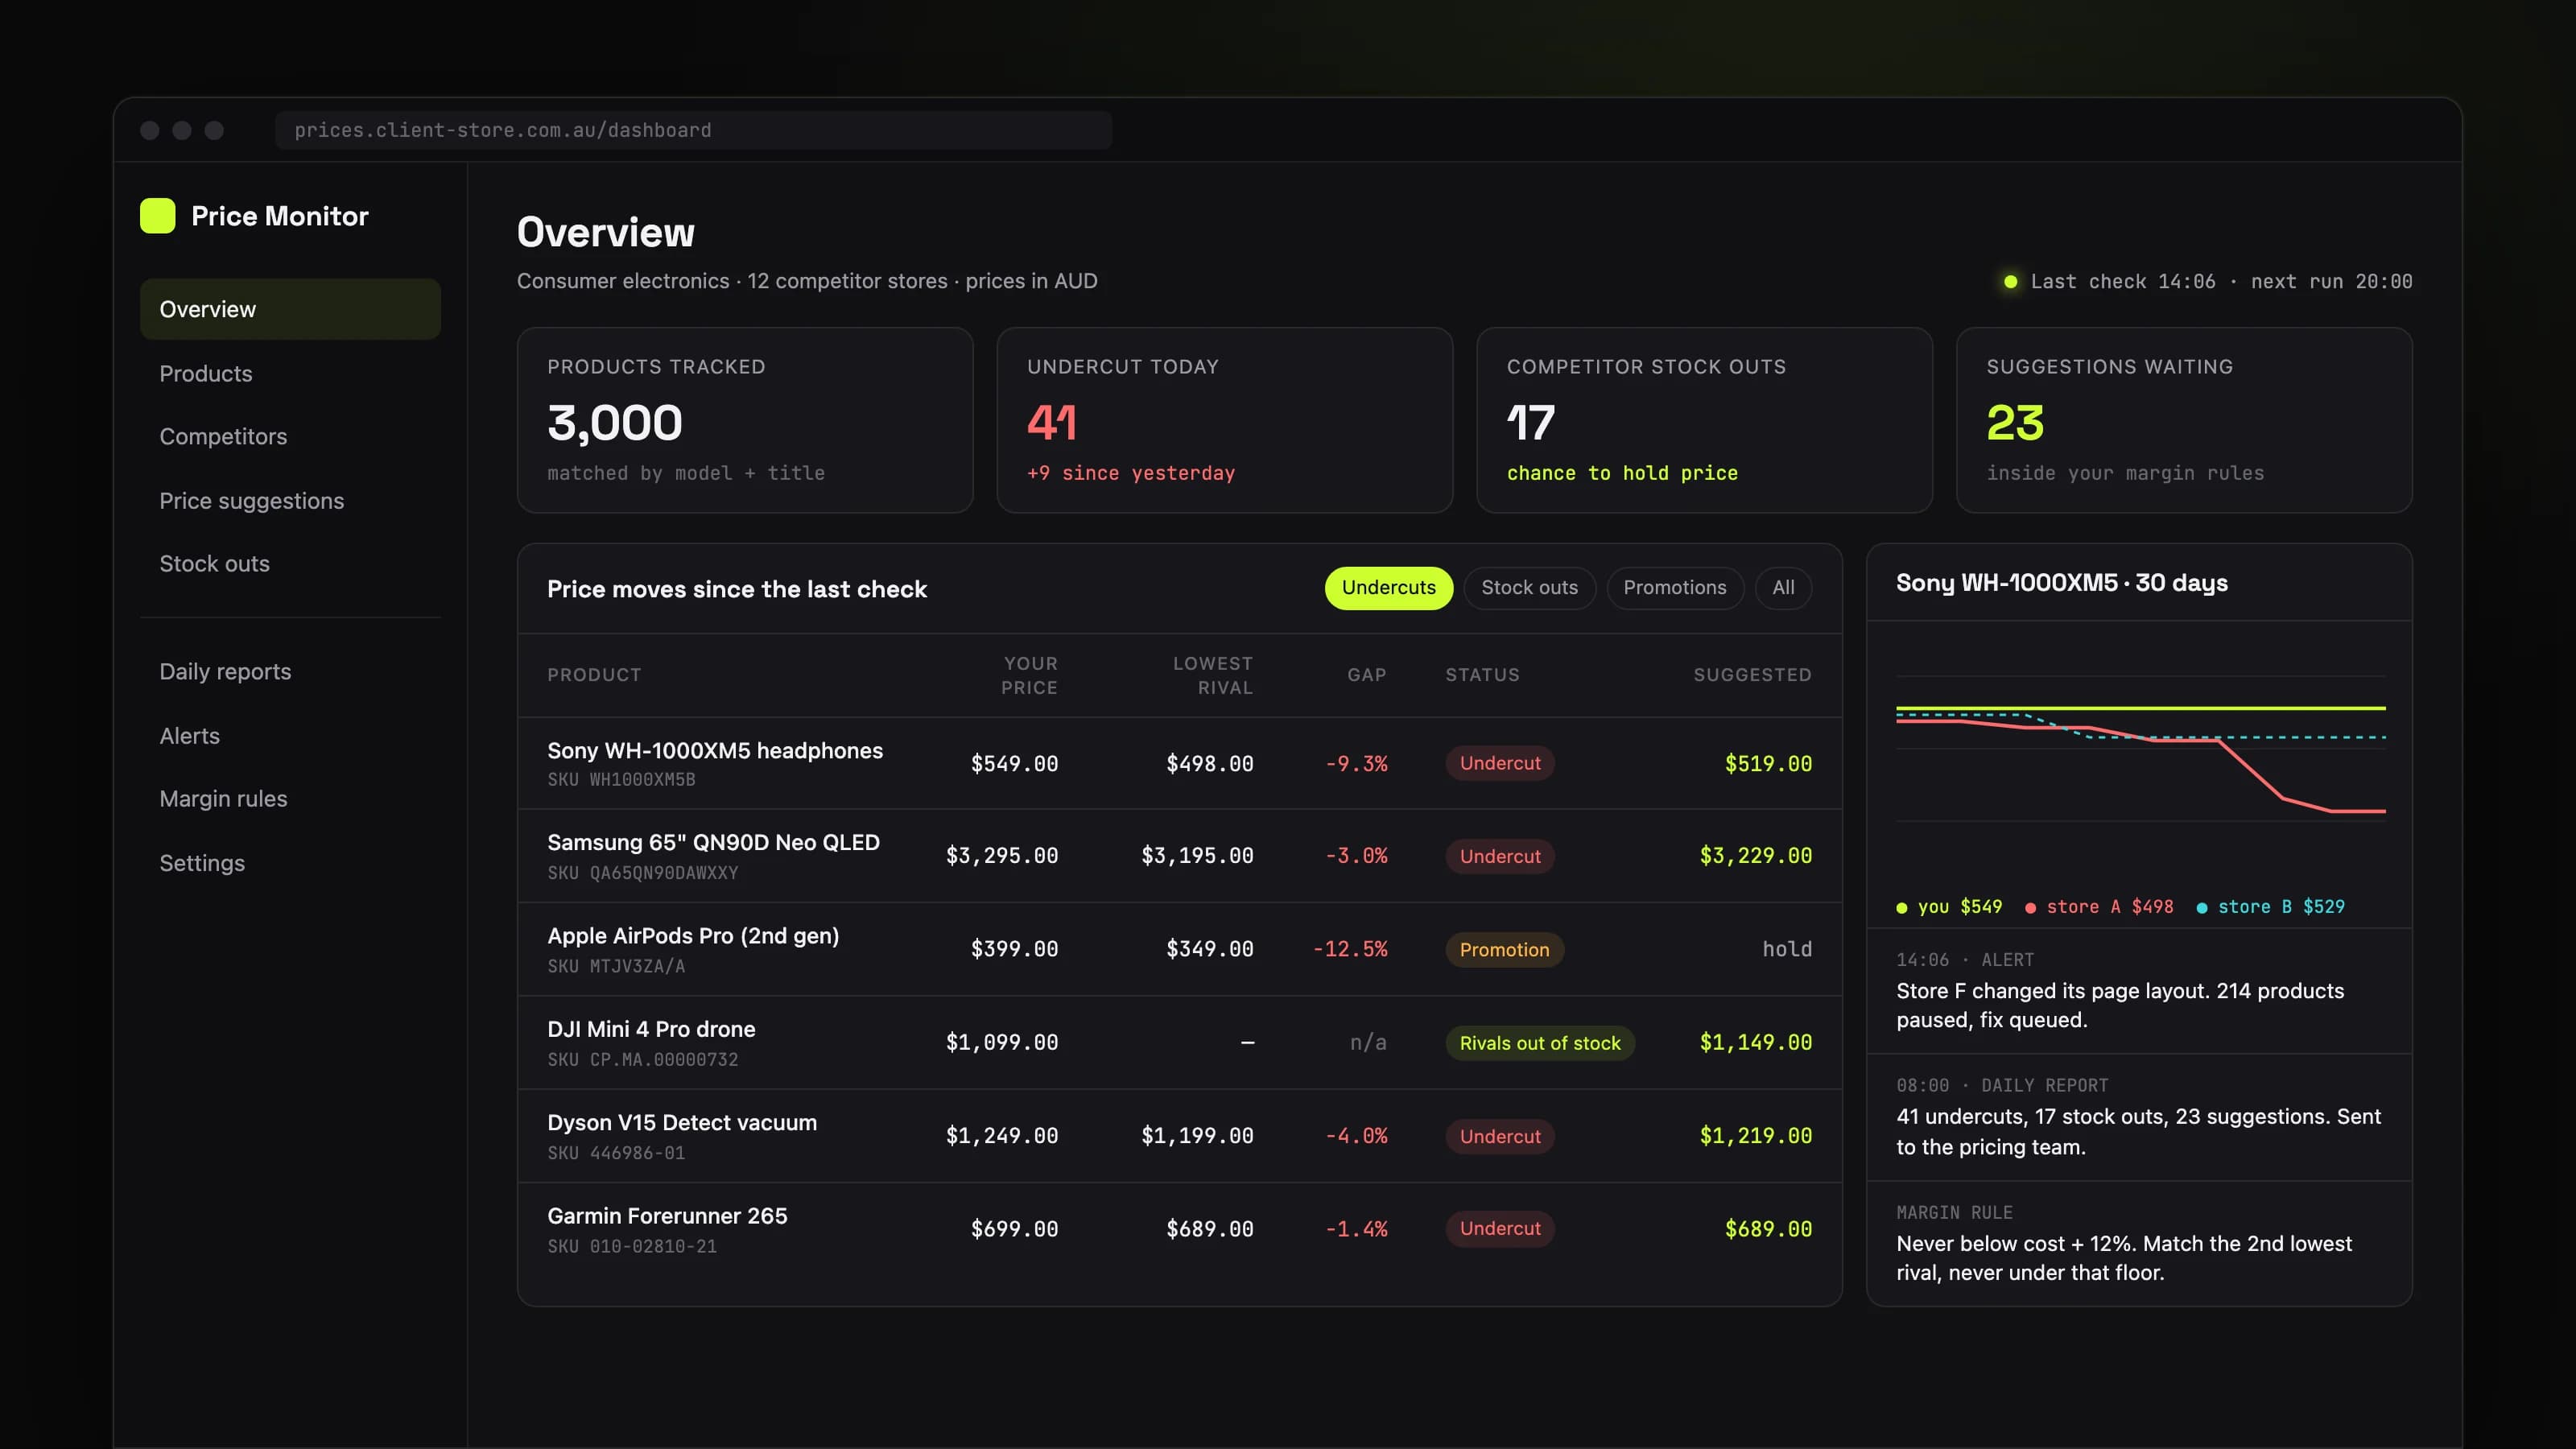Click the Suggestions Waiting 23 card
Image resolution: width=2576 pixels, height=1449 pixels.
click(2184, 420)
